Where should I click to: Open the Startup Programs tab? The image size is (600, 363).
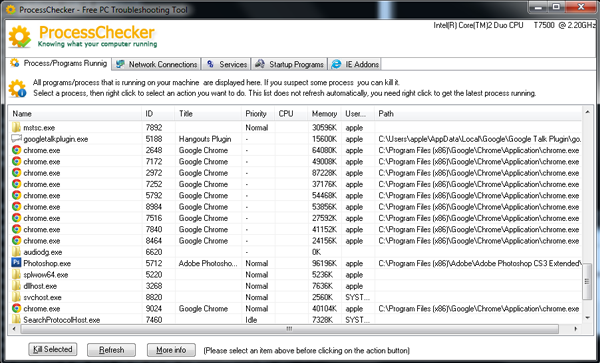(289, 64)
